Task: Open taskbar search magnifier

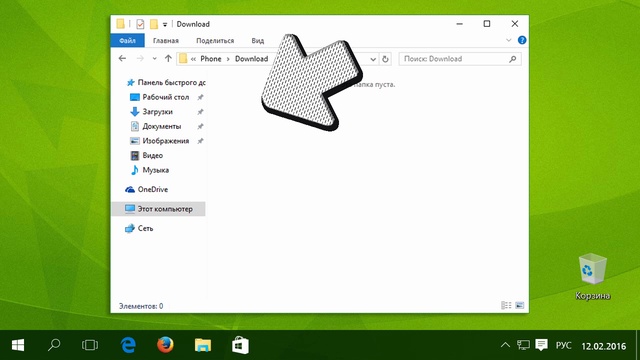Action: 54,345
